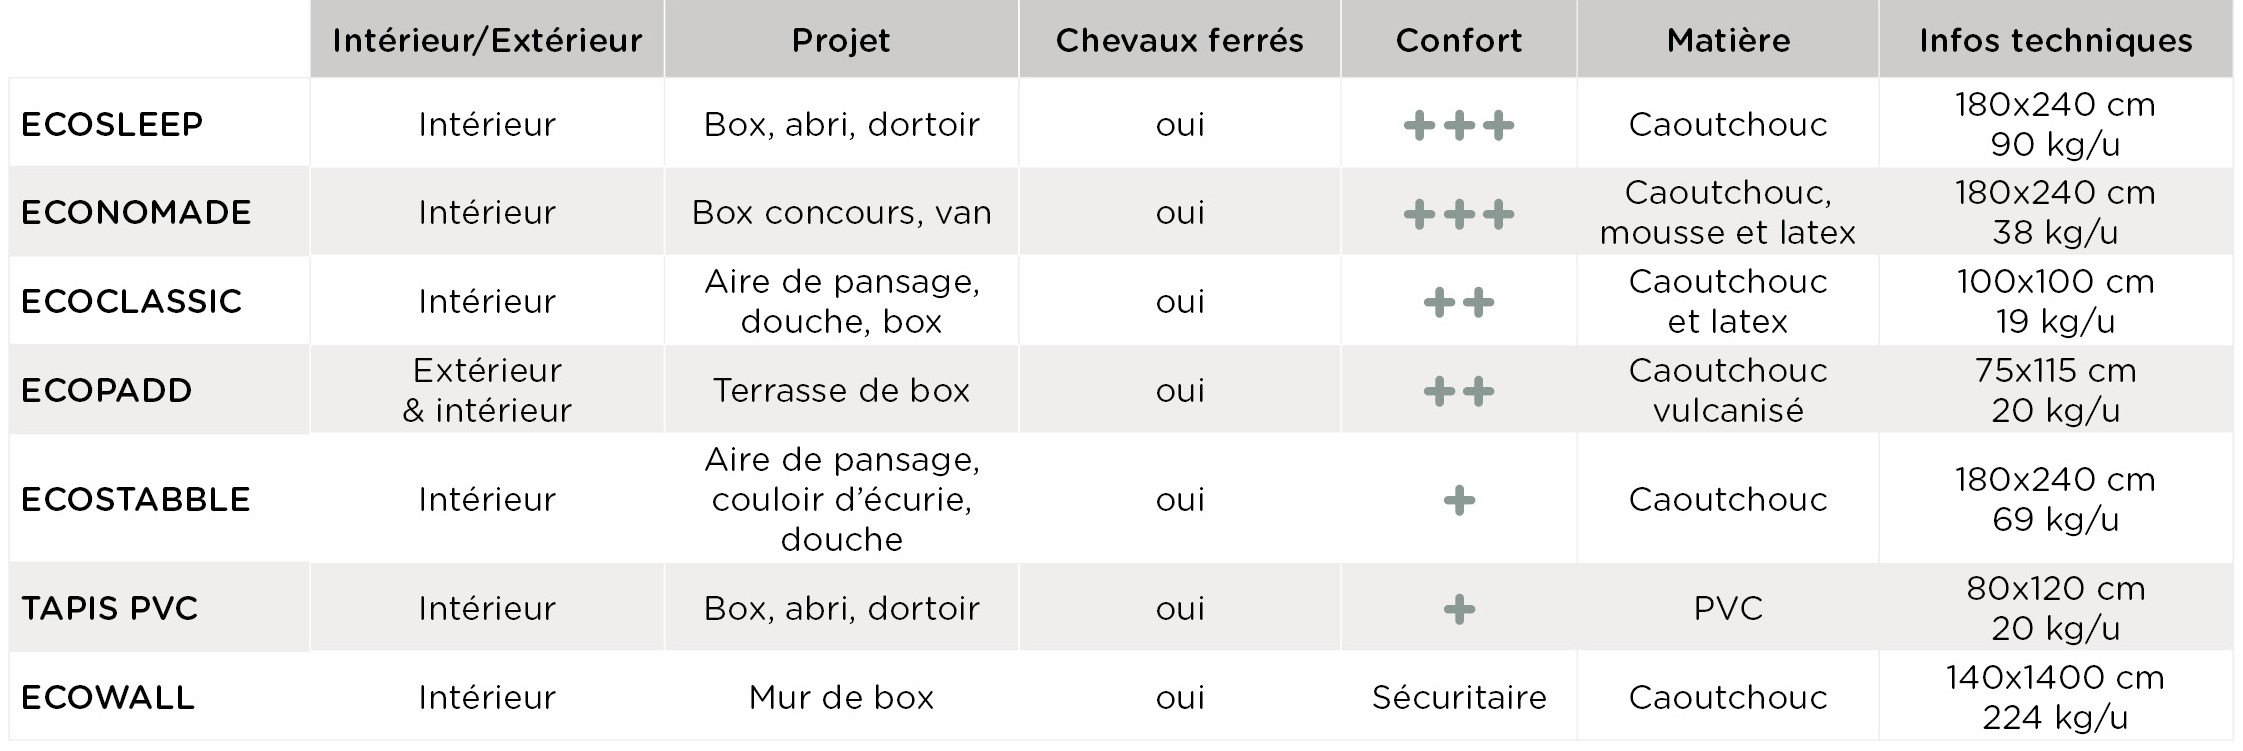Screen dimensions: 2243x751
Task: Click the single plus comfort icon for ECOSTABBLE
Action: coord(1459,500)
